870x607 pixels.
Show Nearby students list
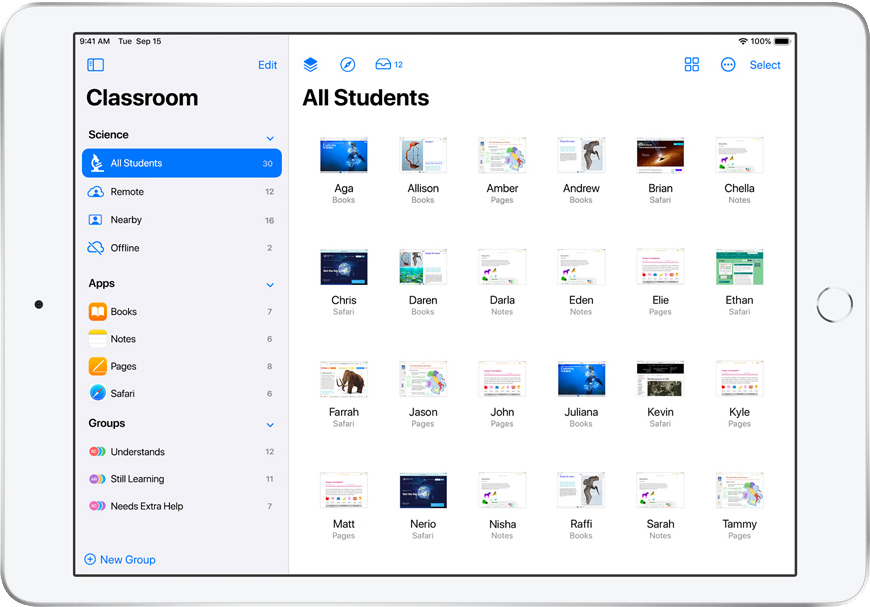tap(126, 220)
